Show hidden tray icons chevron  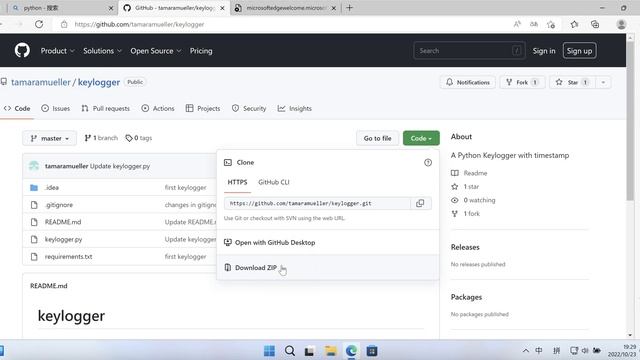(526, 351)
